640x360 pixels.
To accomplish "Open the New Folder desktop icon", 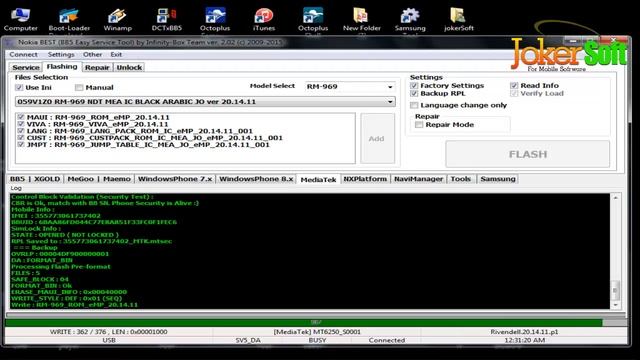I will coord(362,19).
